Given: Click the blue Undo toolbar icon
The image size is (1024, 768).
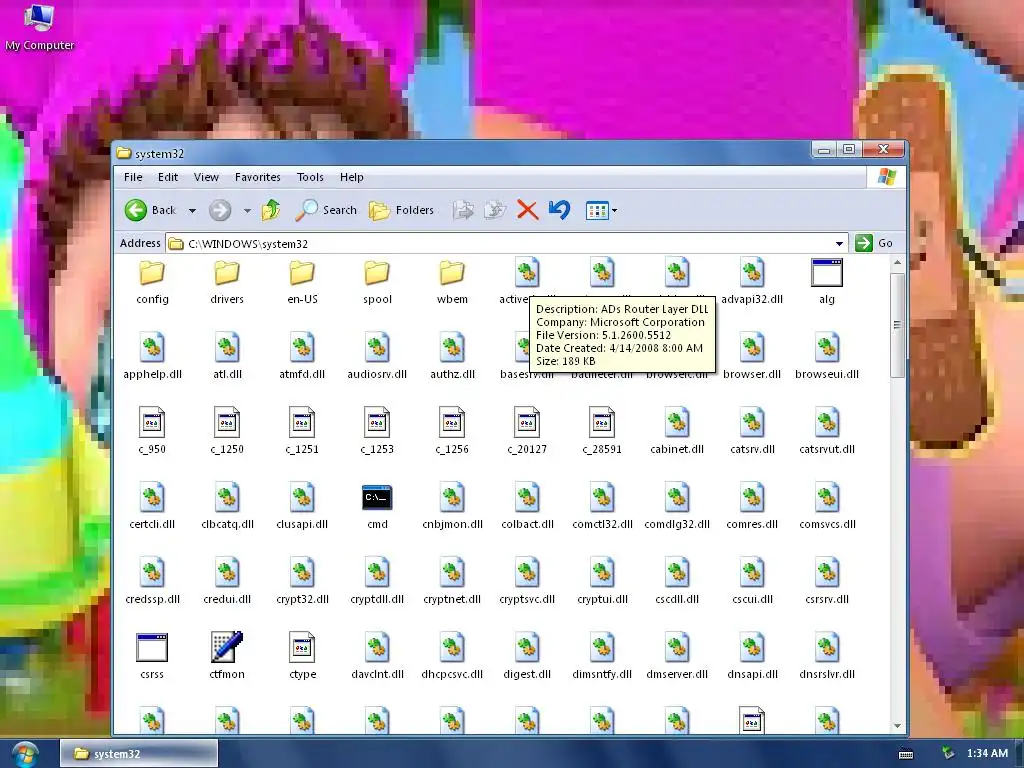Looking at the screenshot, I should pos(560,210).
